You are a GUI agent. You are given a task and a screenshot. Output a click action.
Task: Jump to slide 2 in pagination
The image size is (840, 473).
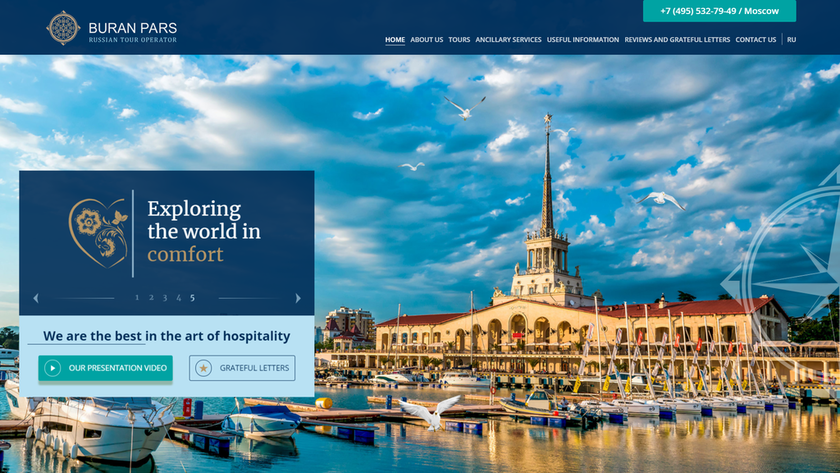[x=151, y=297]
